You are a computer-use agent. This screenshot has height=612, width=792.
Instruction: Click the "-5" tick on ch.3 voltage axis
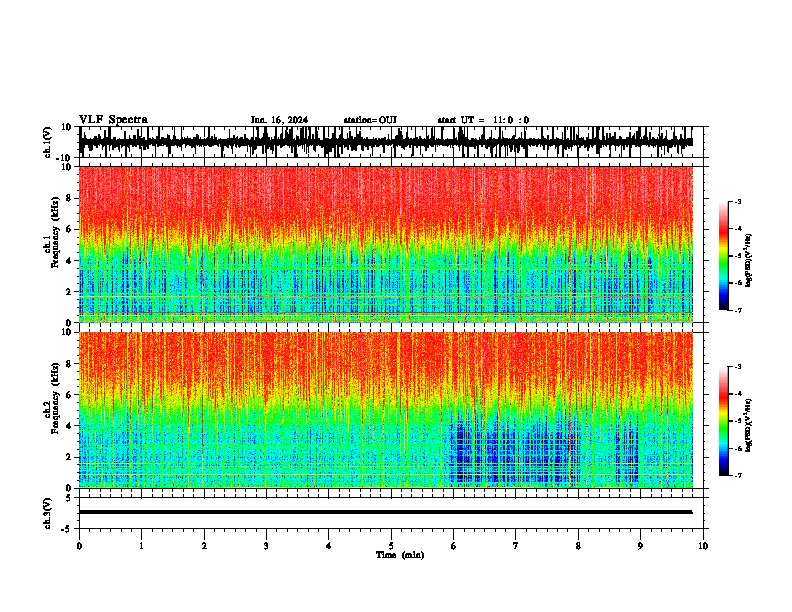point(67,529)
